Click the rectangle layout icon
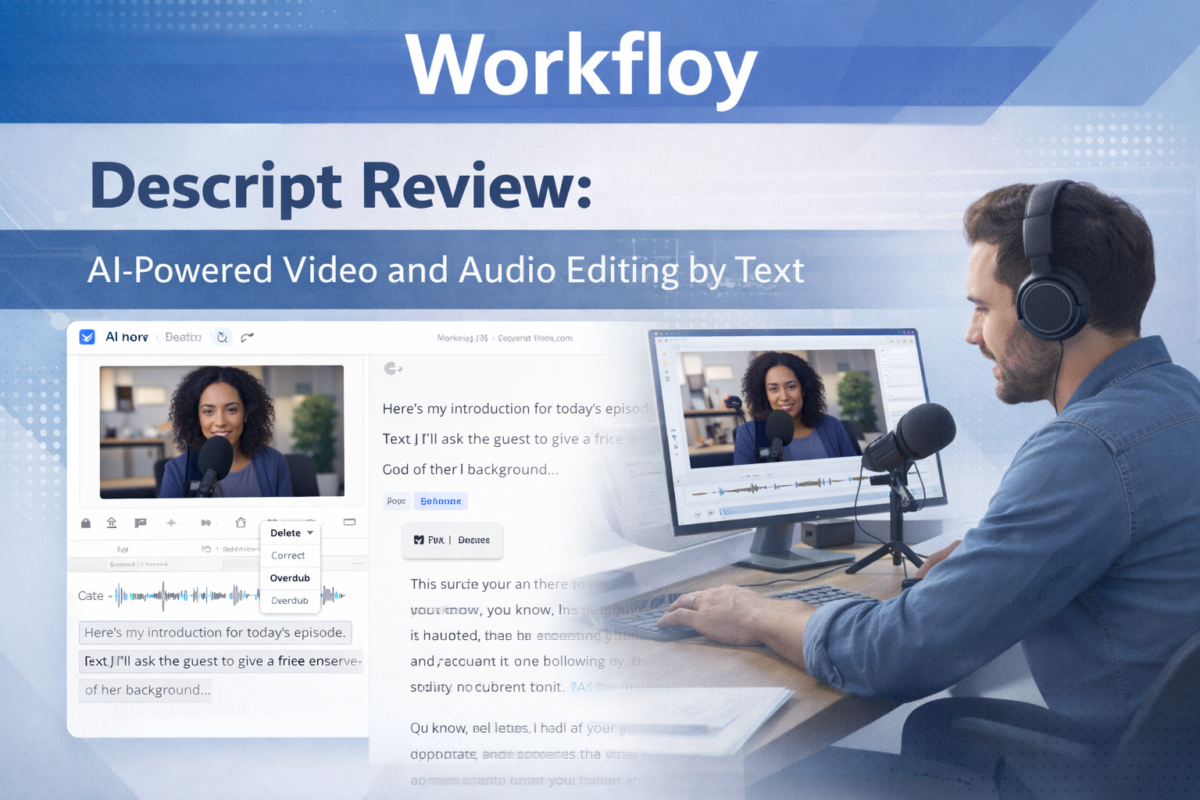Viewport: 1200px width, 800px height. (x=349, y=522)
